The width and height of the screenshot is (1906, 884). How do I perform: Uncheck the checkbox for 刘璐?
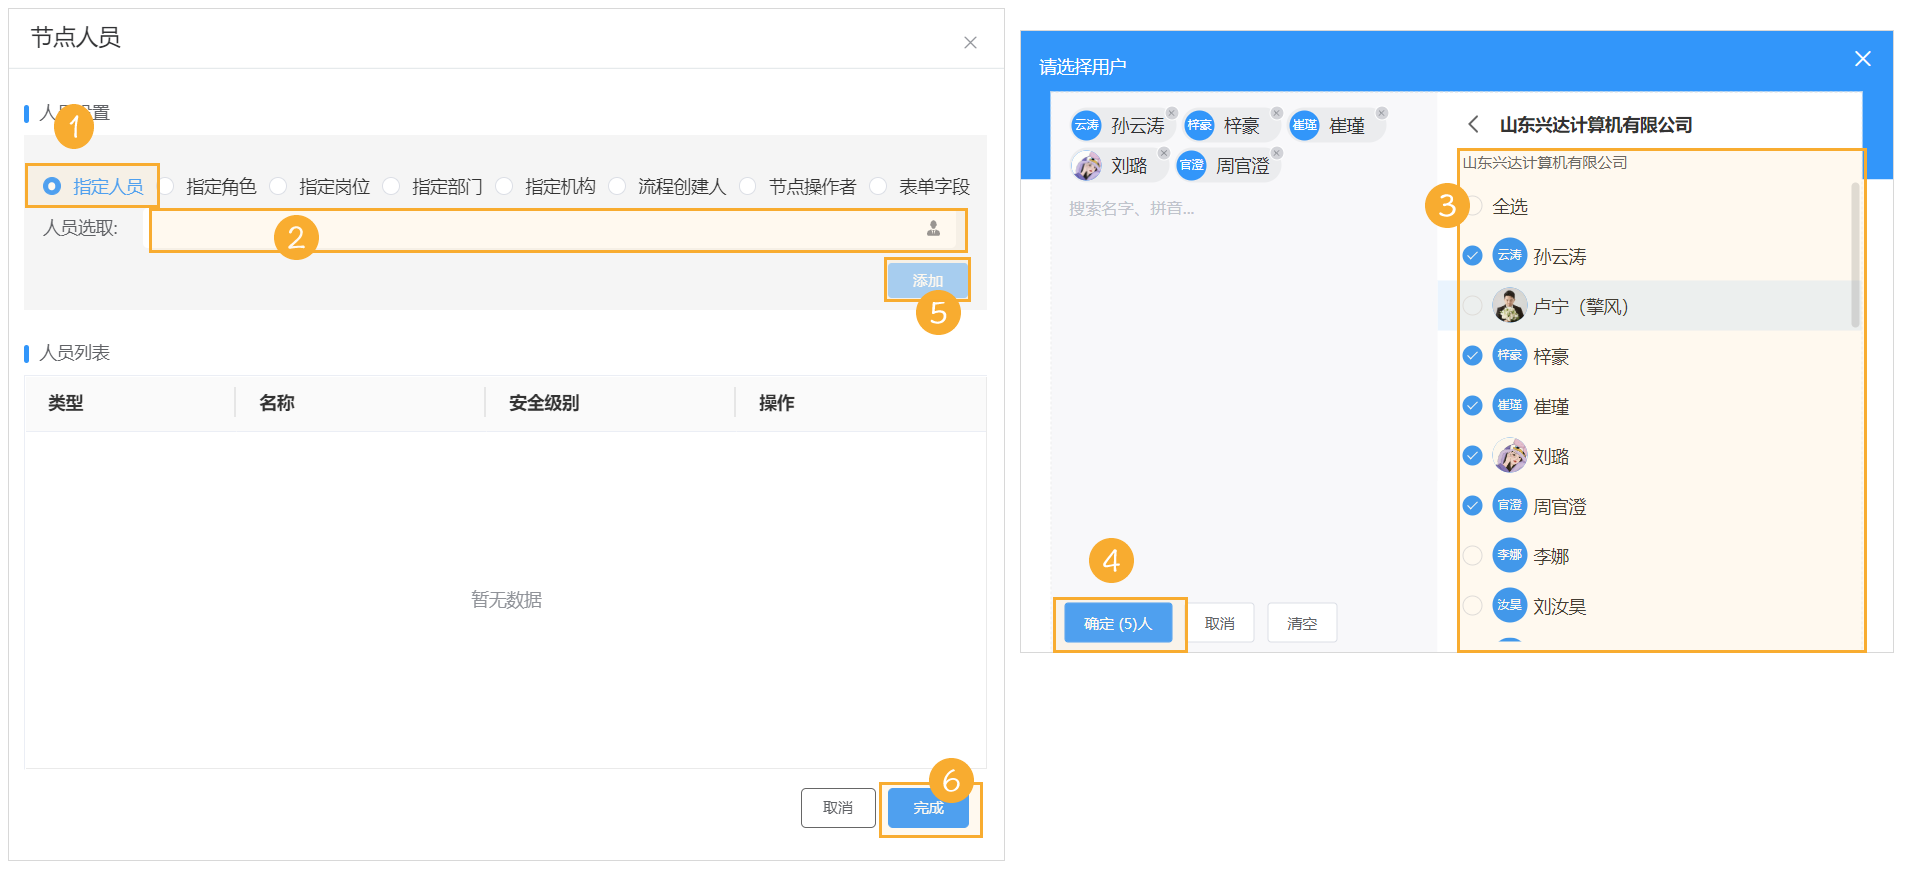pos(1473,456)
